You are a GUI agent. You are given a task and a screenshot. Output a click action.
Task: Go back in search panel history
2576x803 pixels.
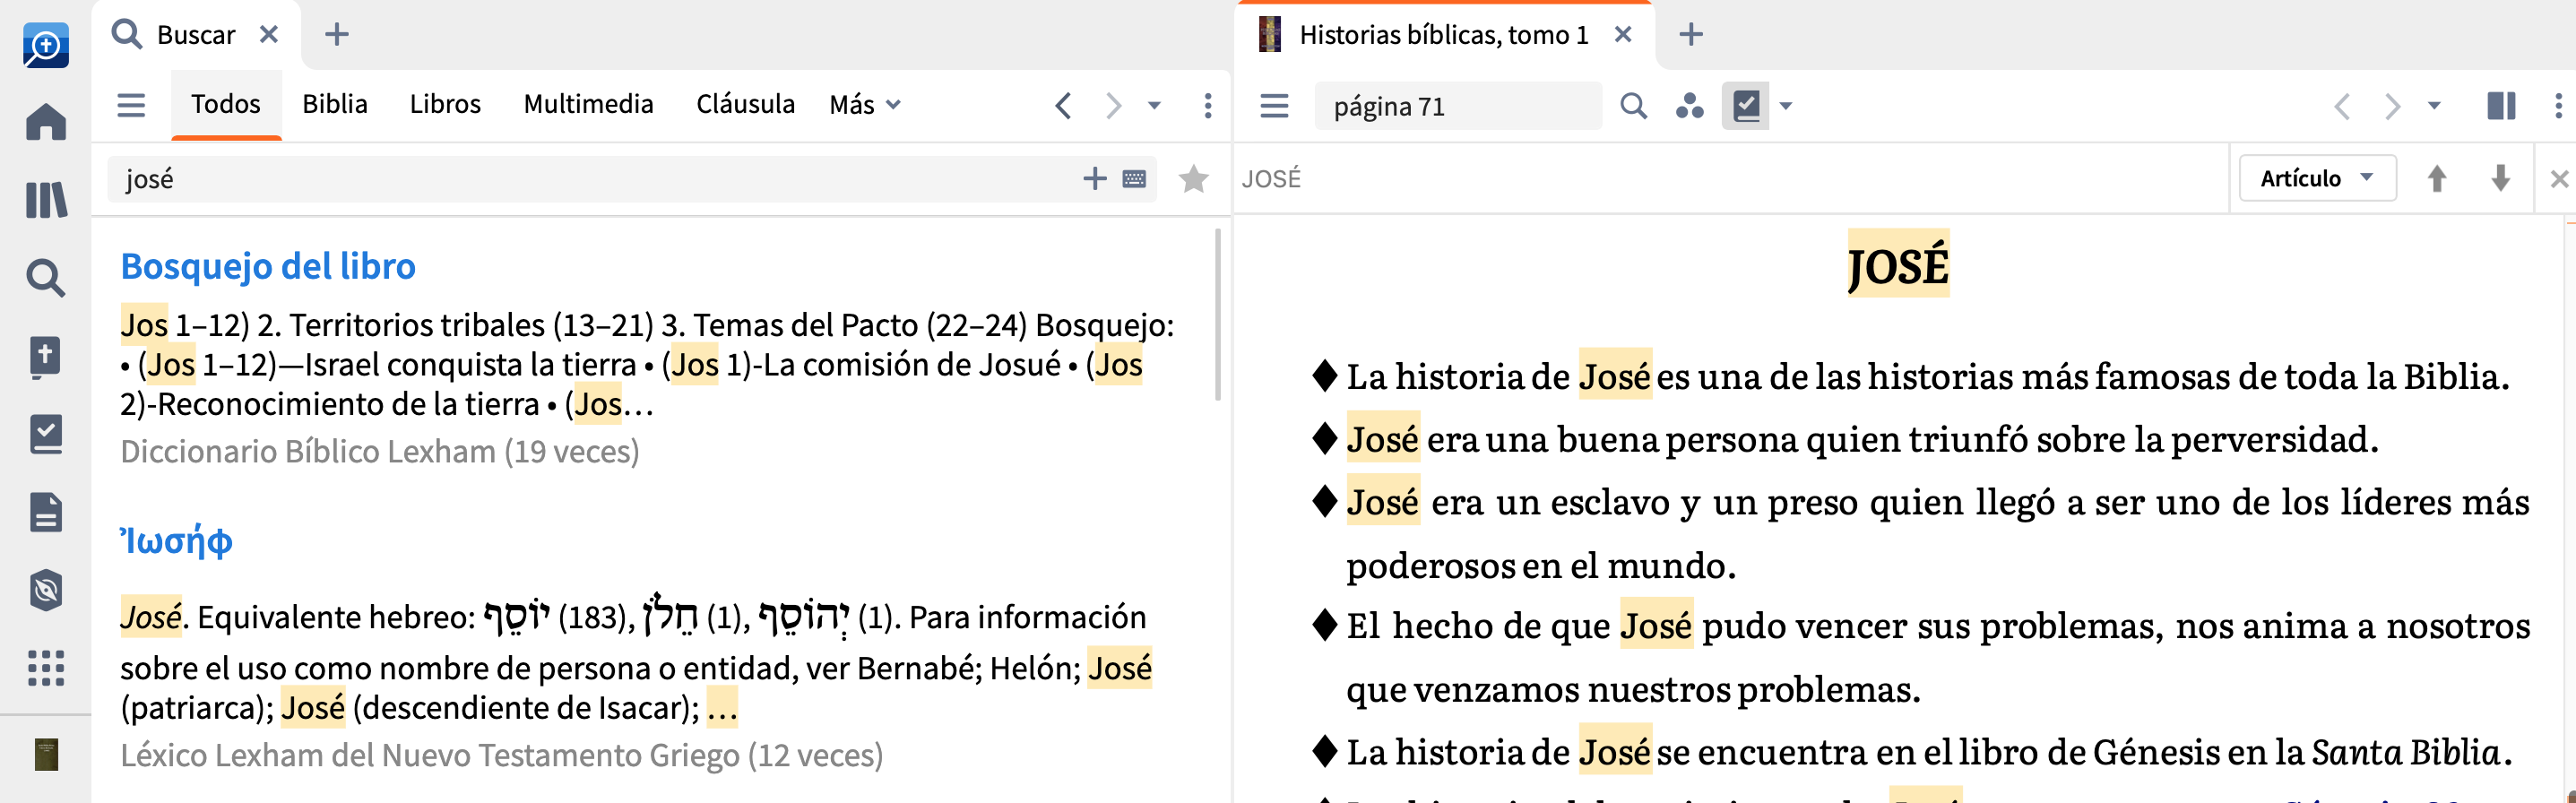coord(1063,105)
